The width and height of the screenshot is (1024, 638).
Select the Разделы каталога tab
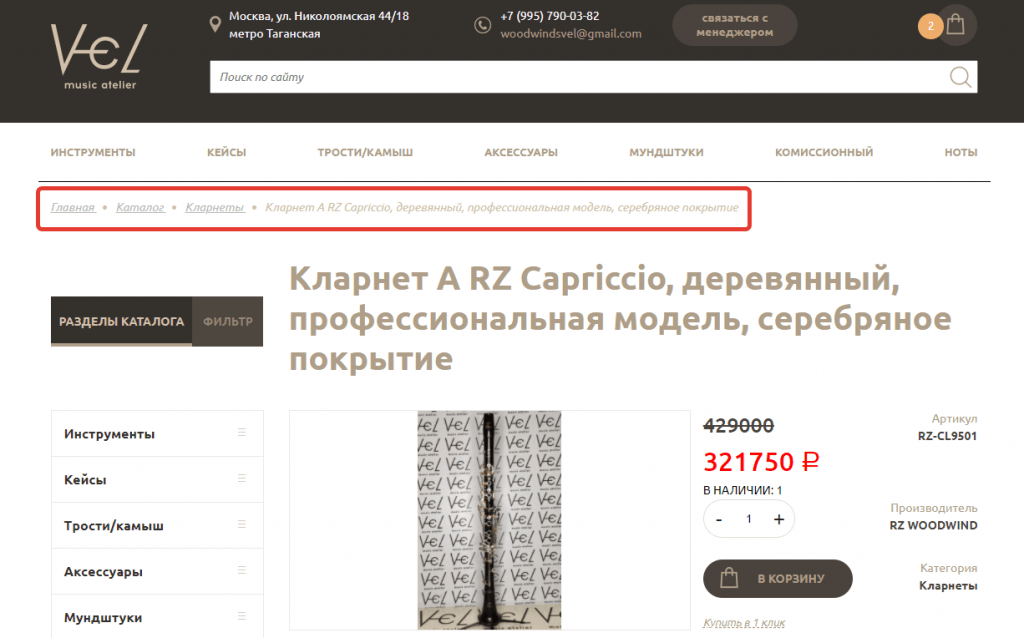(121, 321)
